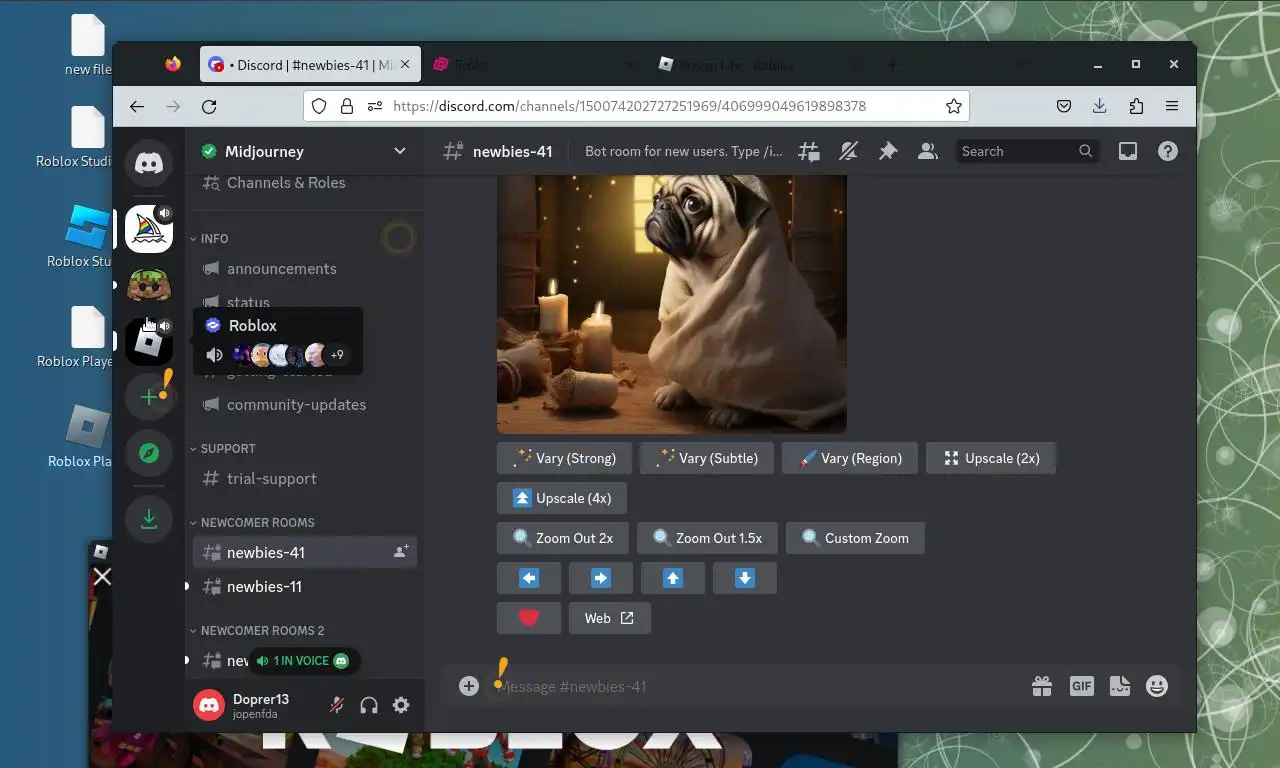Open the newbies-11 channel
1280x768 pixels.
[x=305, y=587]
